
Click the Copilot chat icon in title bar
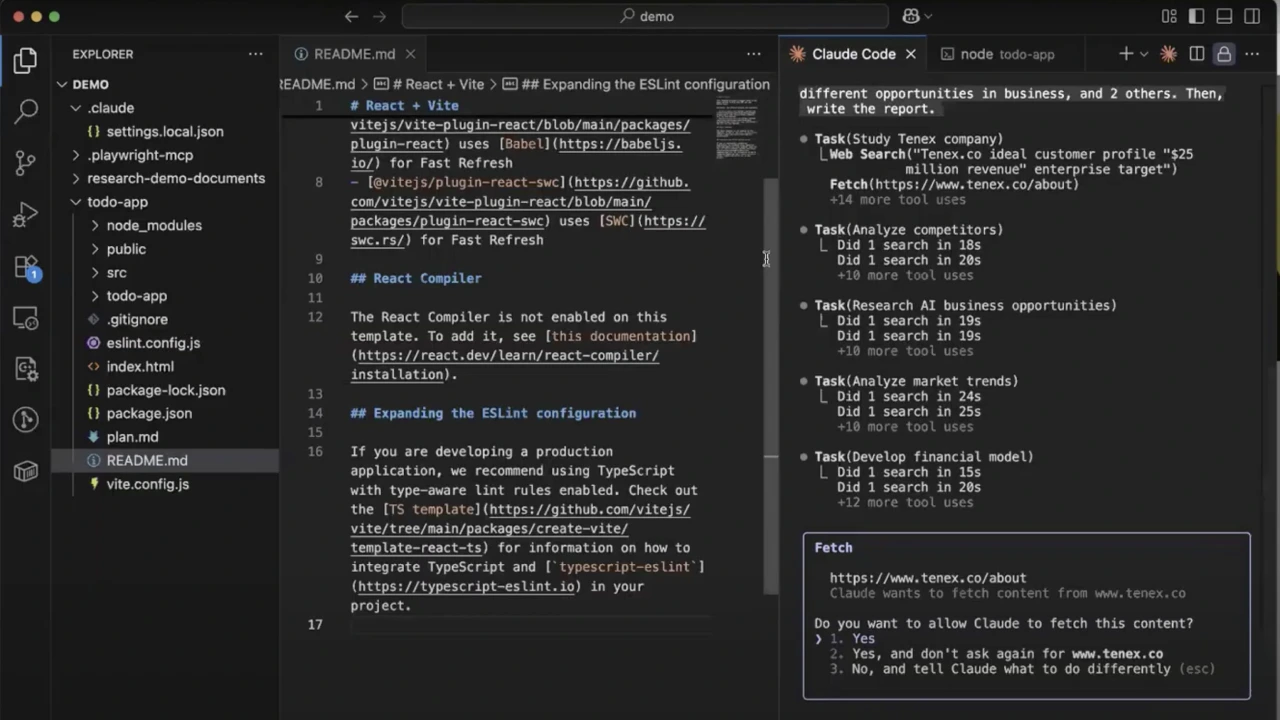911,16
